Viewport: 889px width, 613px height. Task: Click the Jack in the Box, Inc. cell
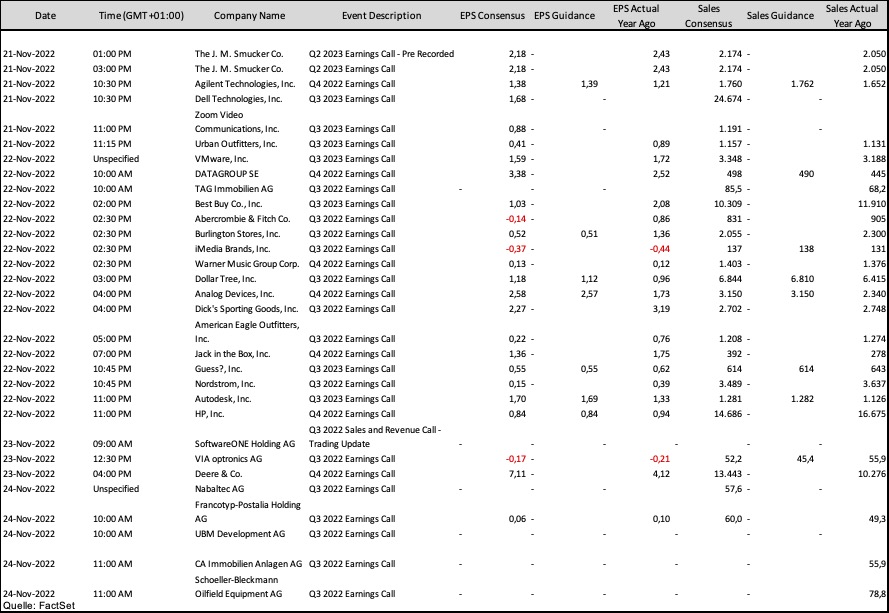click(232, 354)
